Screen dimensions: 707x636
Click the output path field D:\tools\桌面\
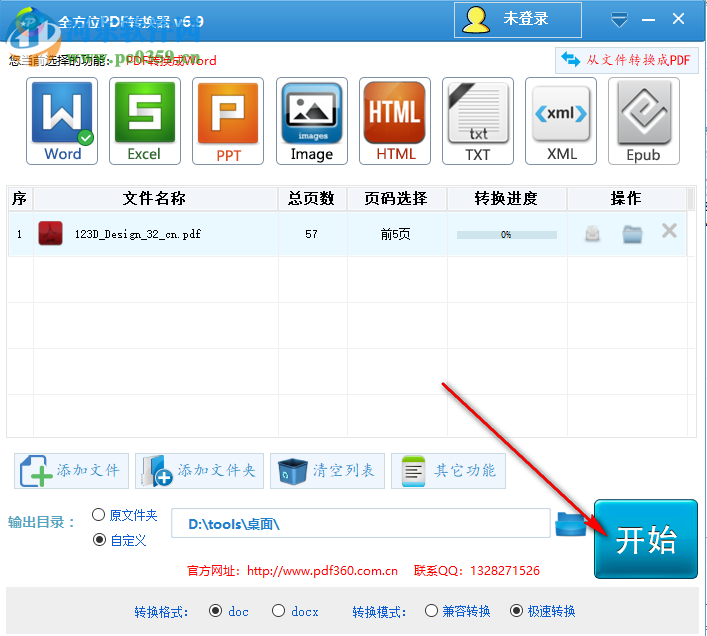(x=361, y=523)
